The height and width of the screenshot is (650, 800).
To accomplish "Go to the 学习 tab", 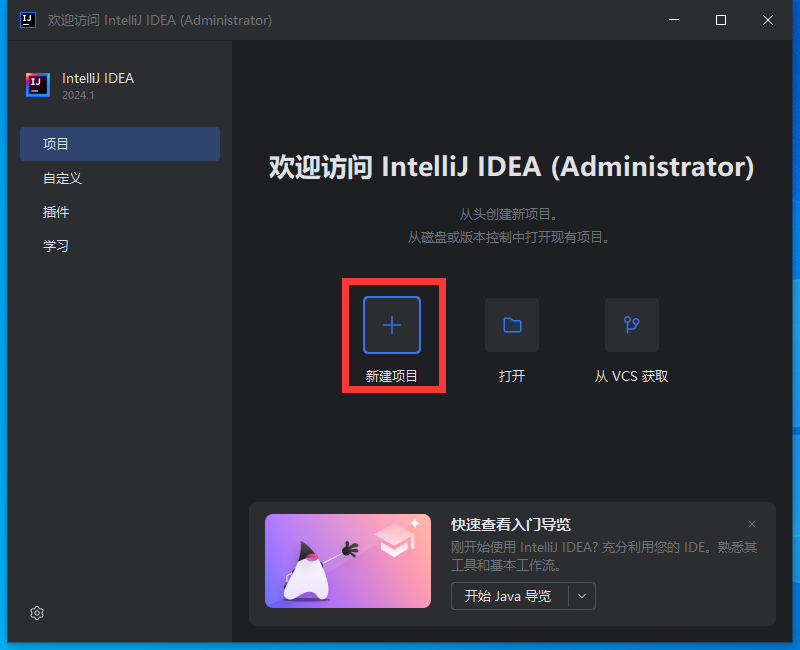I will (x=120, y=246).
